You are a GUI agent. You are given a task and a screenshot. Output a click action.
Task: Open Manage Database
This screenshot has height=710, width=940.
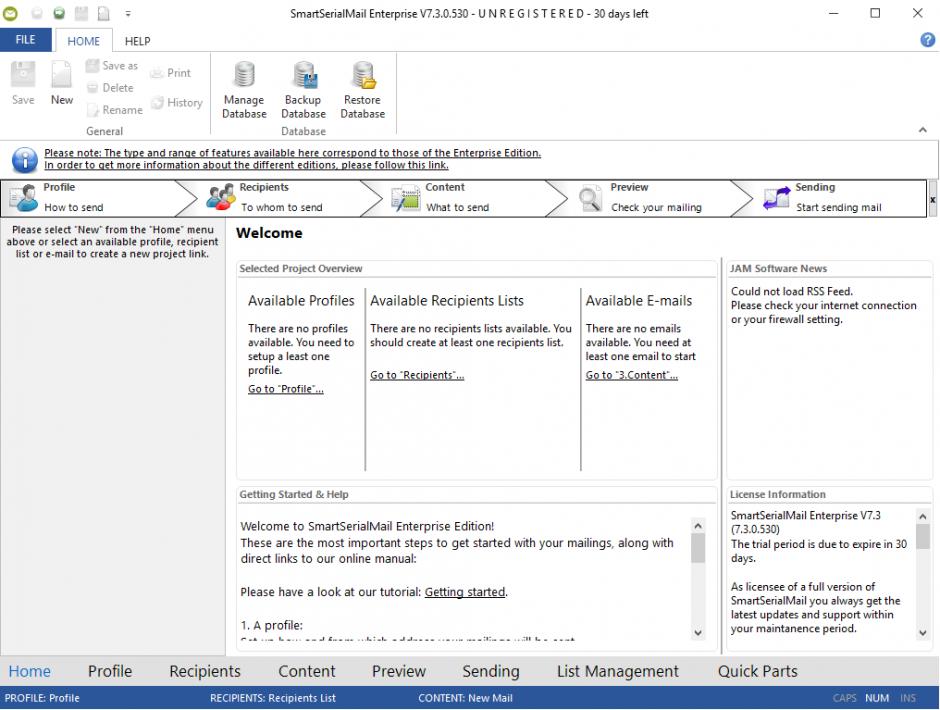pos(244,90)
